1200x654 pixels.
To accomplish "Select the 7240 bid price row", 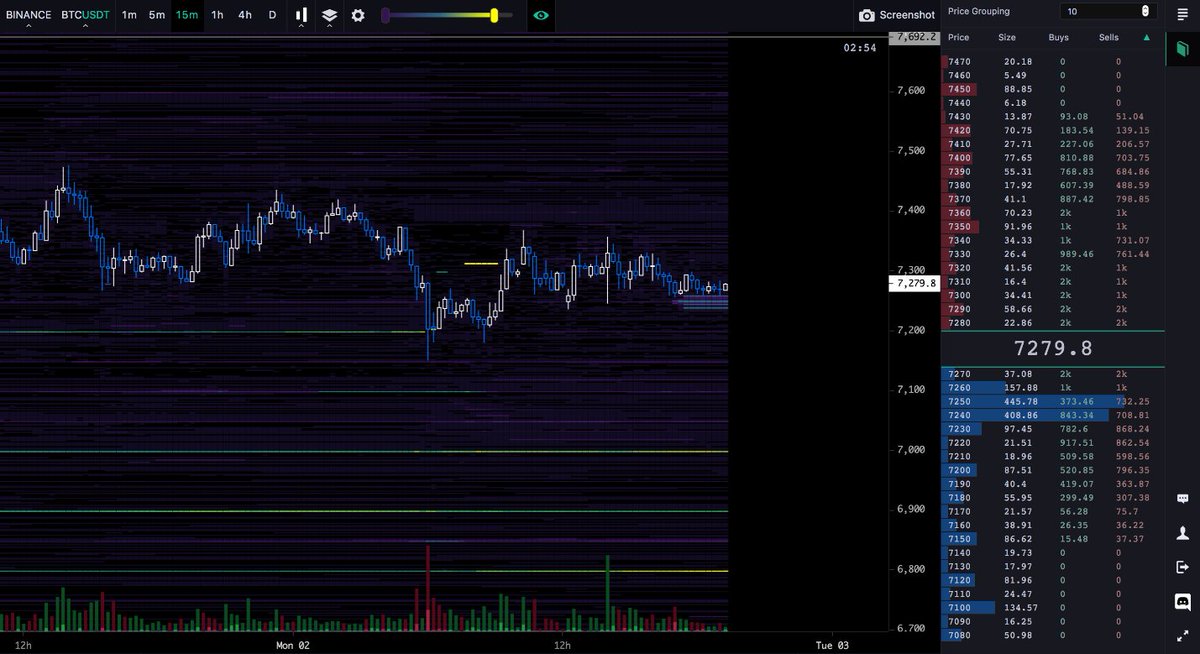I will (x=1053, y=415).
